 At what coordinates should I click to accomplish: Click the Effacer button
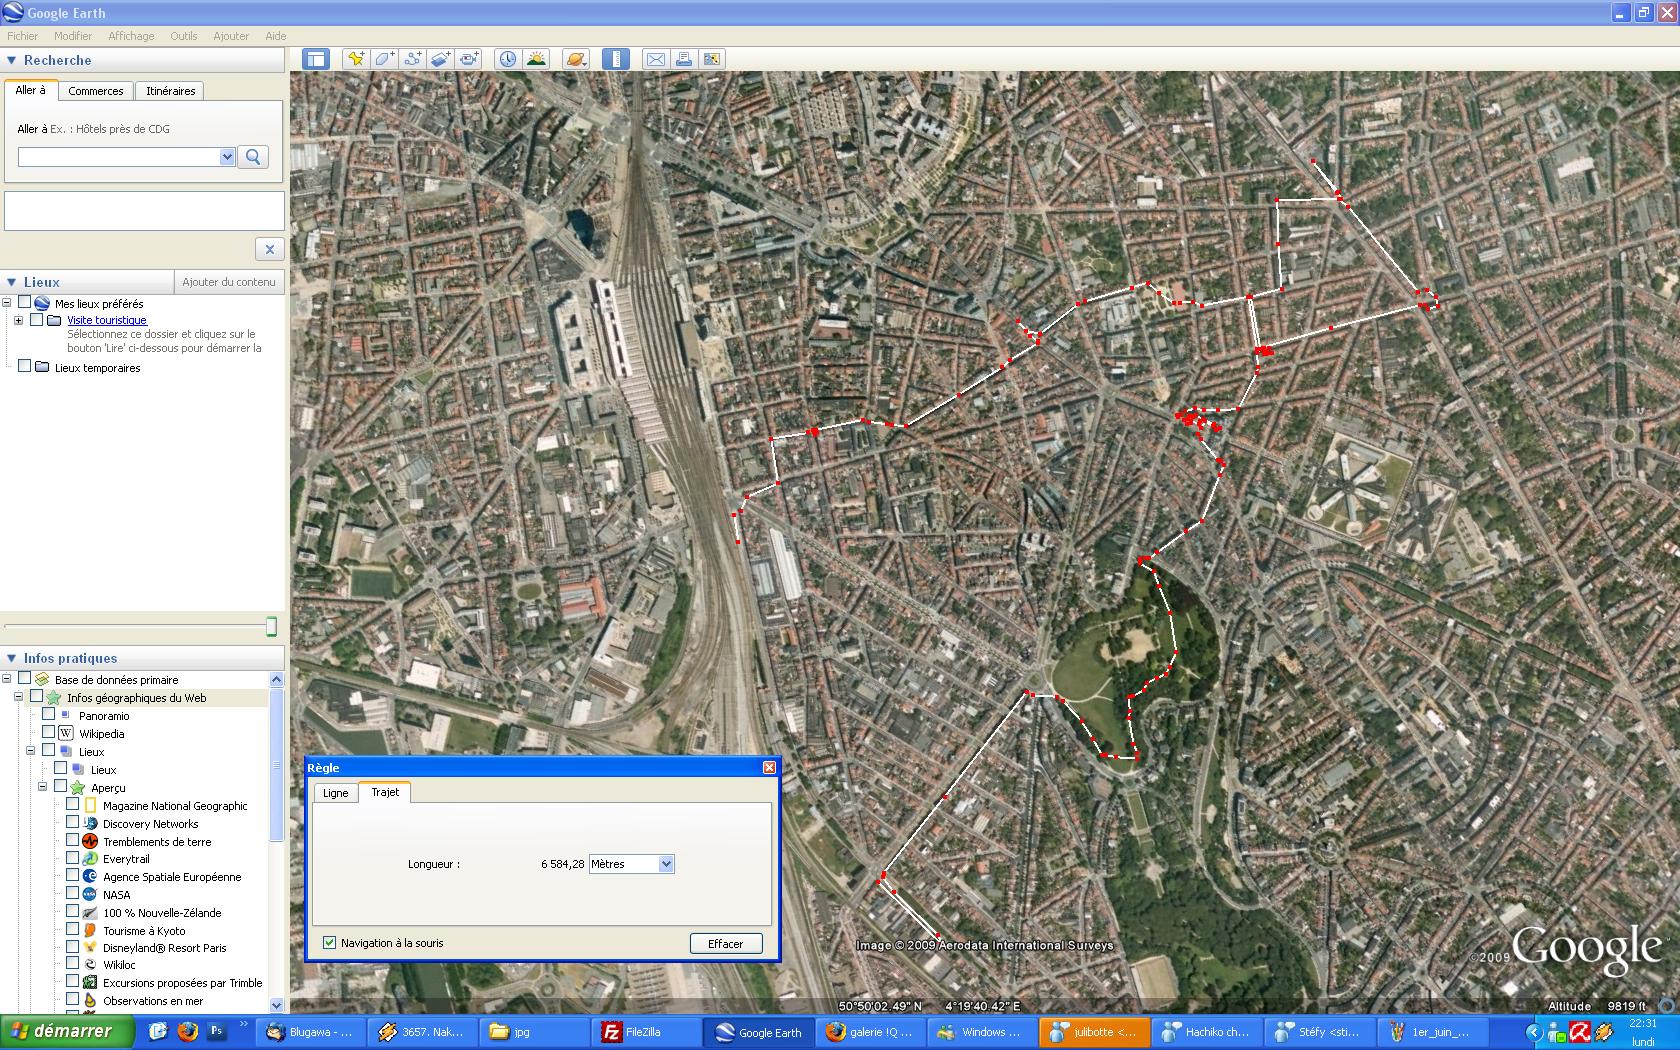coord(726,943)
